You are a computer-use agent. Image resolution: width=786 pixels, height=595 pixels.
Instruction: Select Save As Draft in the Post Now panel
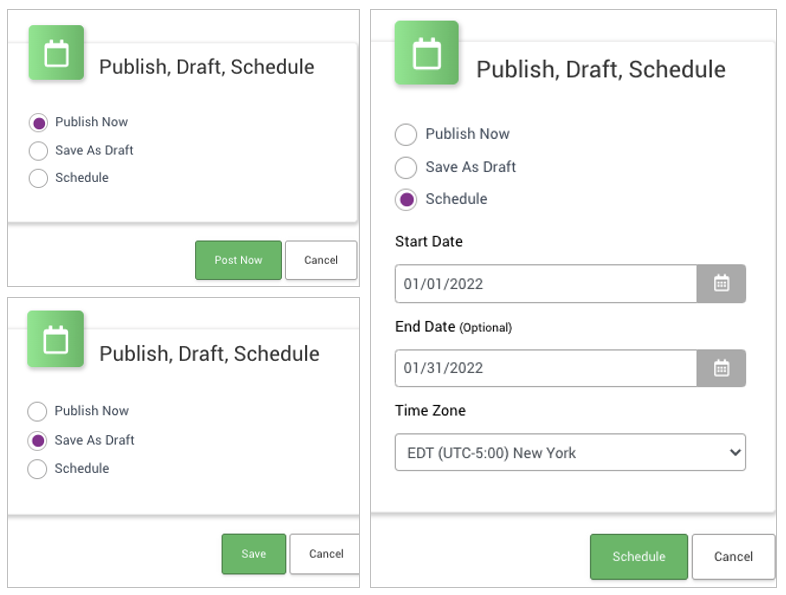click(x=38, y=151)
